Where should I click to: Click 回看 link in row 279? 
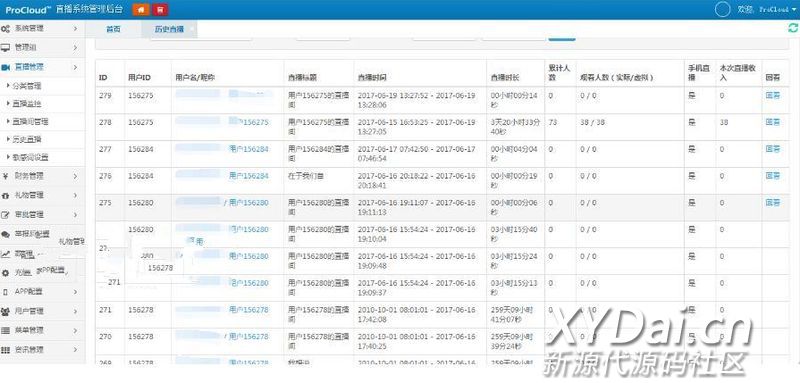tap(772, 95)
